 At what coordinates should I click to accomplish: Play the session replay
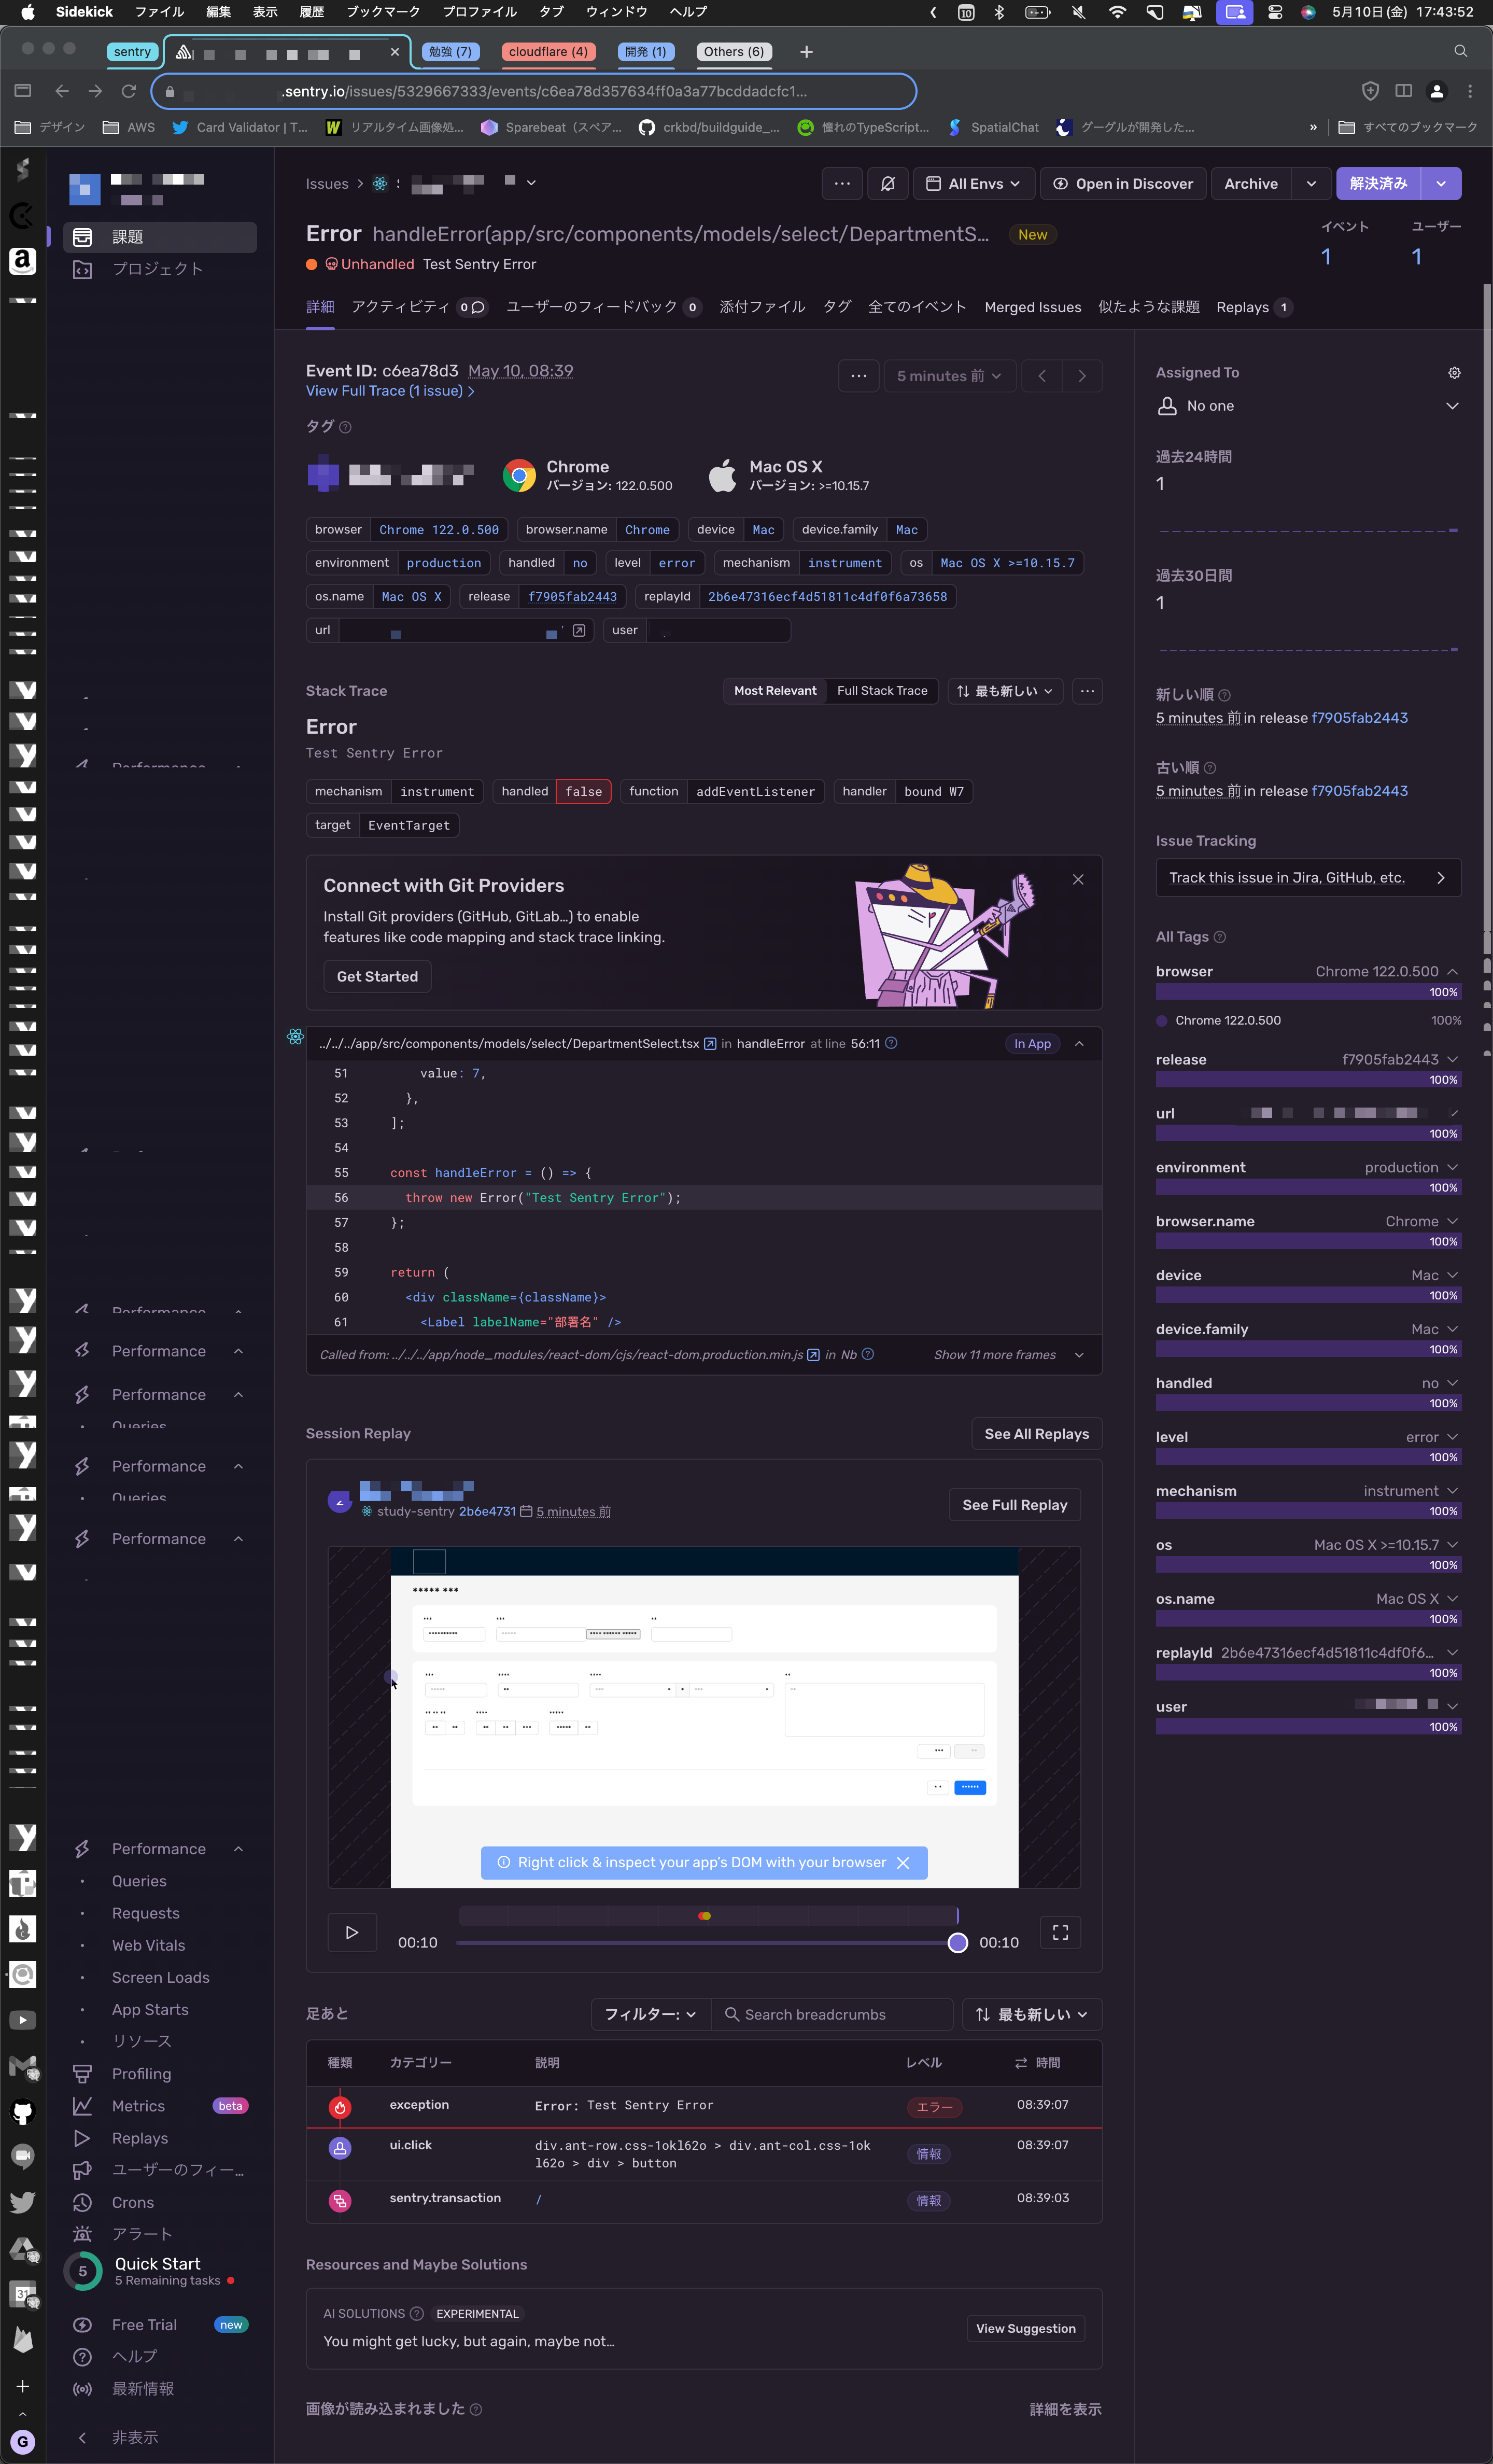352,1932
